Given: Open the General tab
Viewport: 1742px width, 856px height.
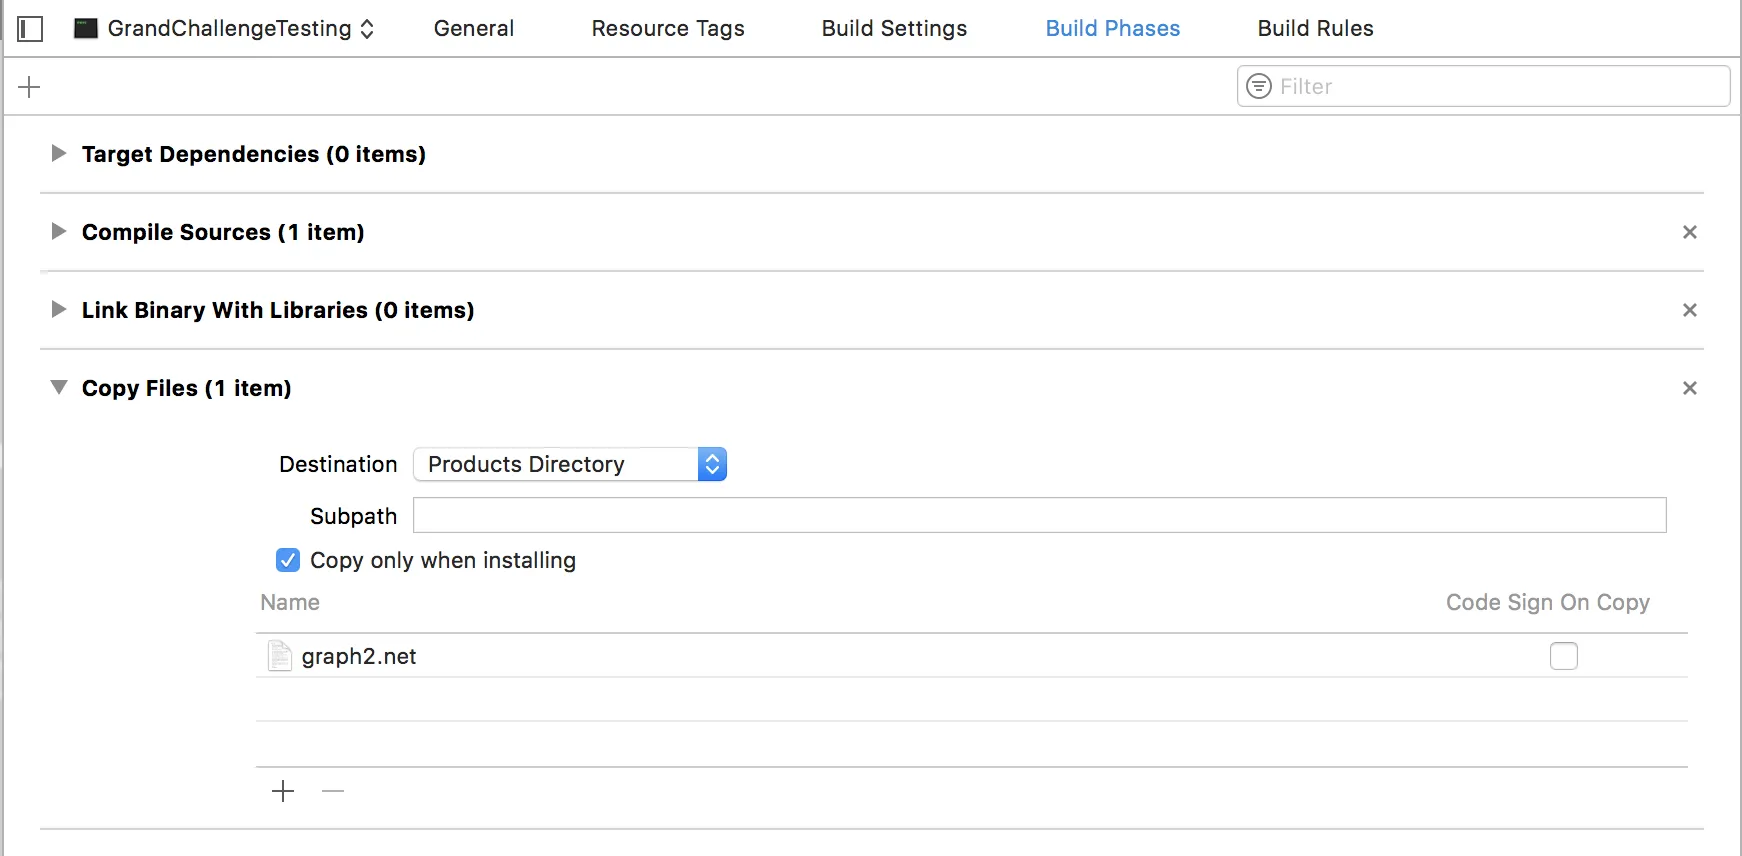Looking at the screenshot, I should pyautogui.click(x=474, y=29).
